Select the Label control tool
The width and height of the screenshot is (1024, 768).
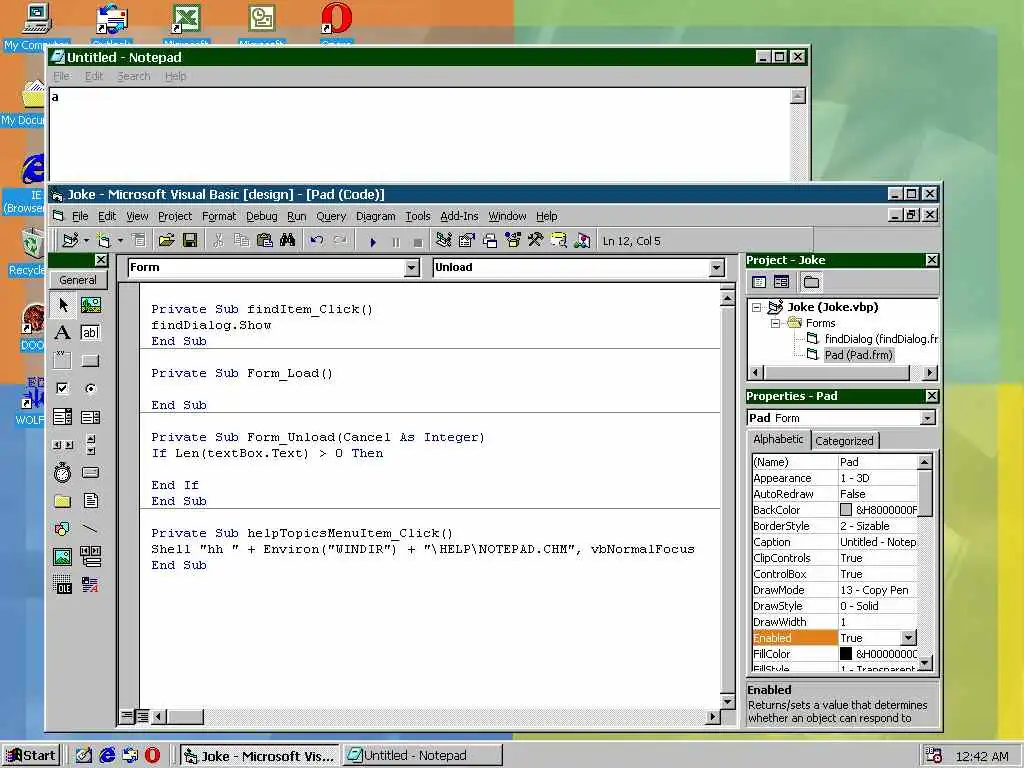point(63,332)
